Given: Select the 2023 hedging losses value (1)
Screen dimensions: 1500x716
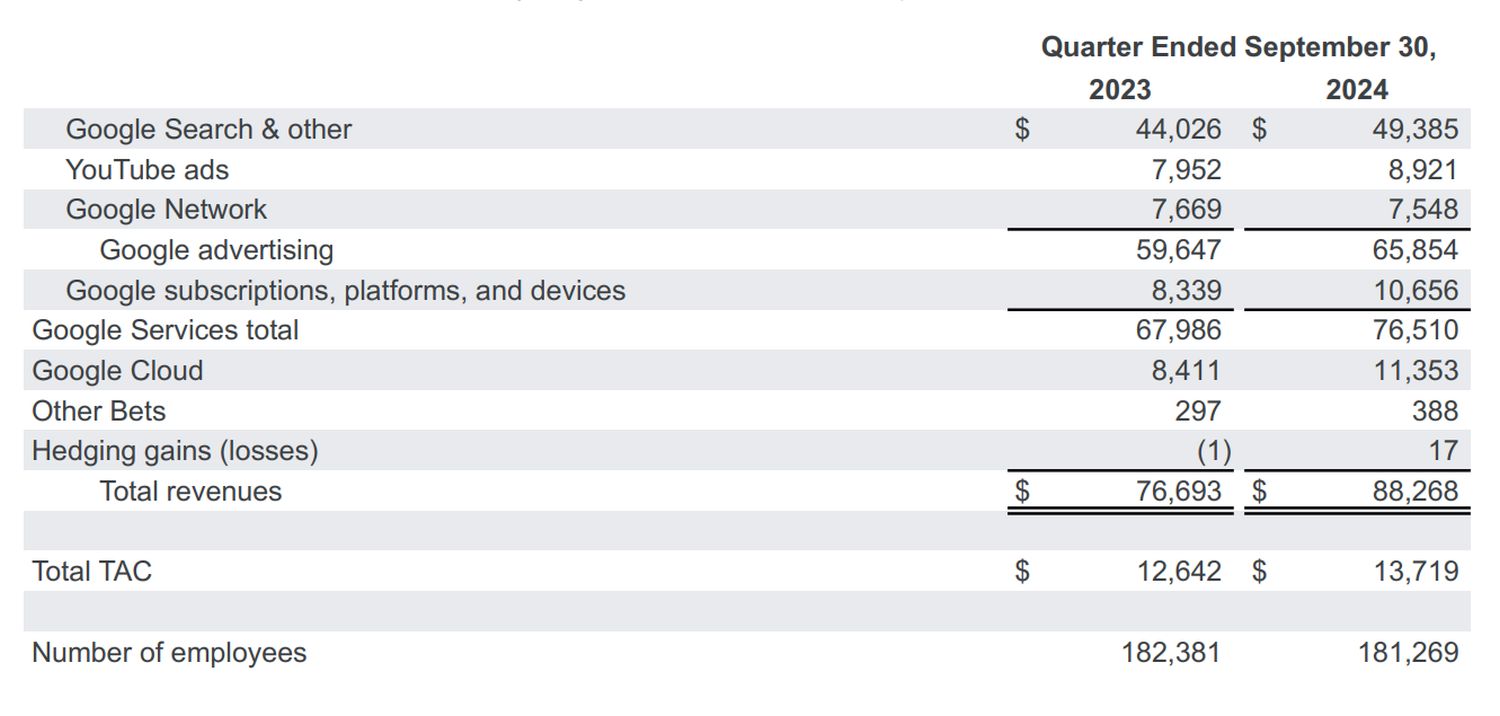Looking at the screenshot, I should point(1213,451).
